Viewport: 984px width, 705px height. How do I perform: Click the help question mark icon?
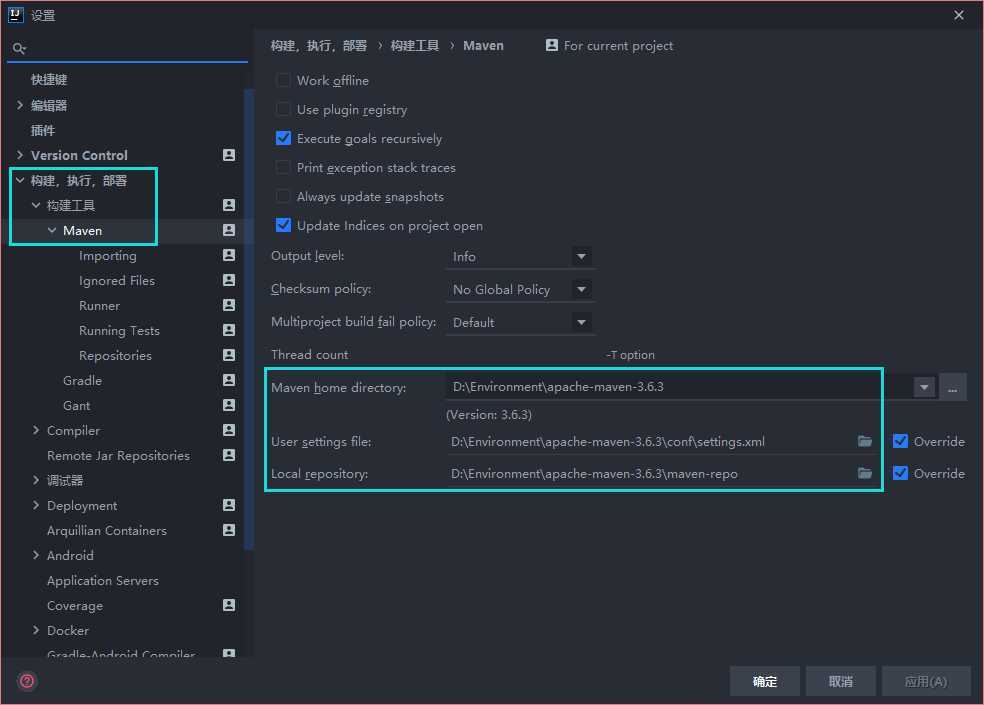click(x=27, y=681)
